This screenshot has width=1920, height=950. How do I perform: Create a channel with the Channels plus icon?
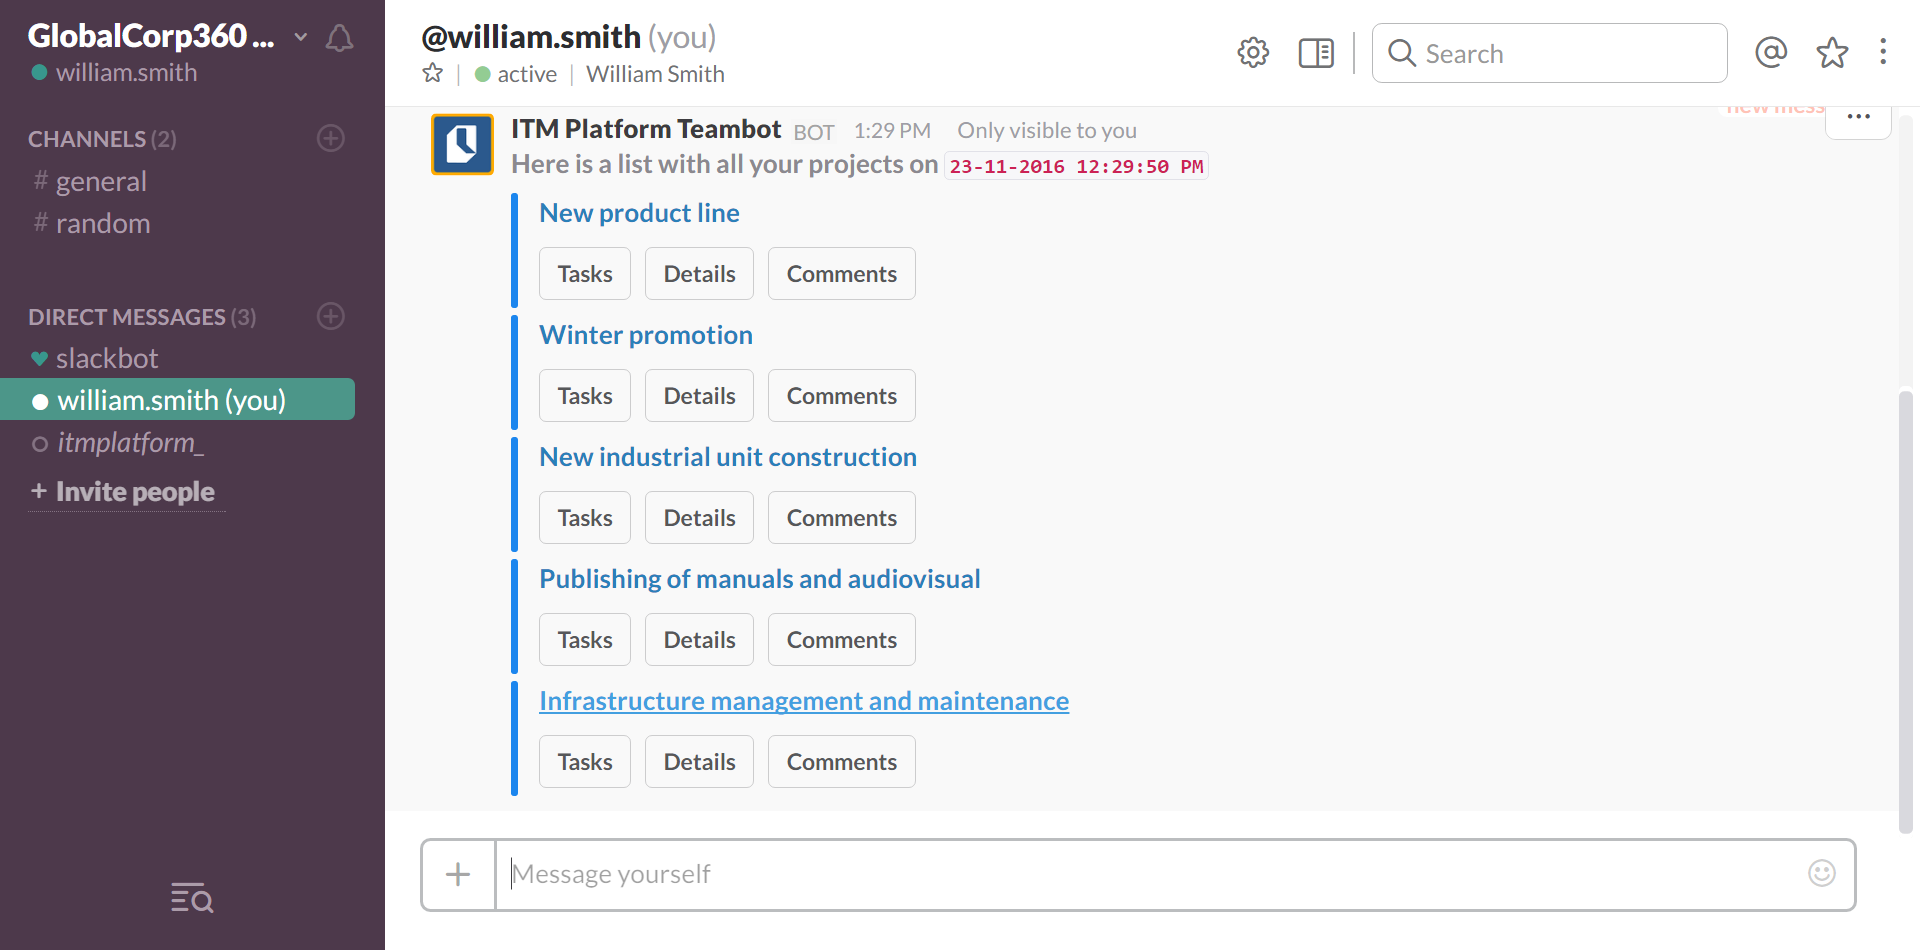click(x=331, y=138)
